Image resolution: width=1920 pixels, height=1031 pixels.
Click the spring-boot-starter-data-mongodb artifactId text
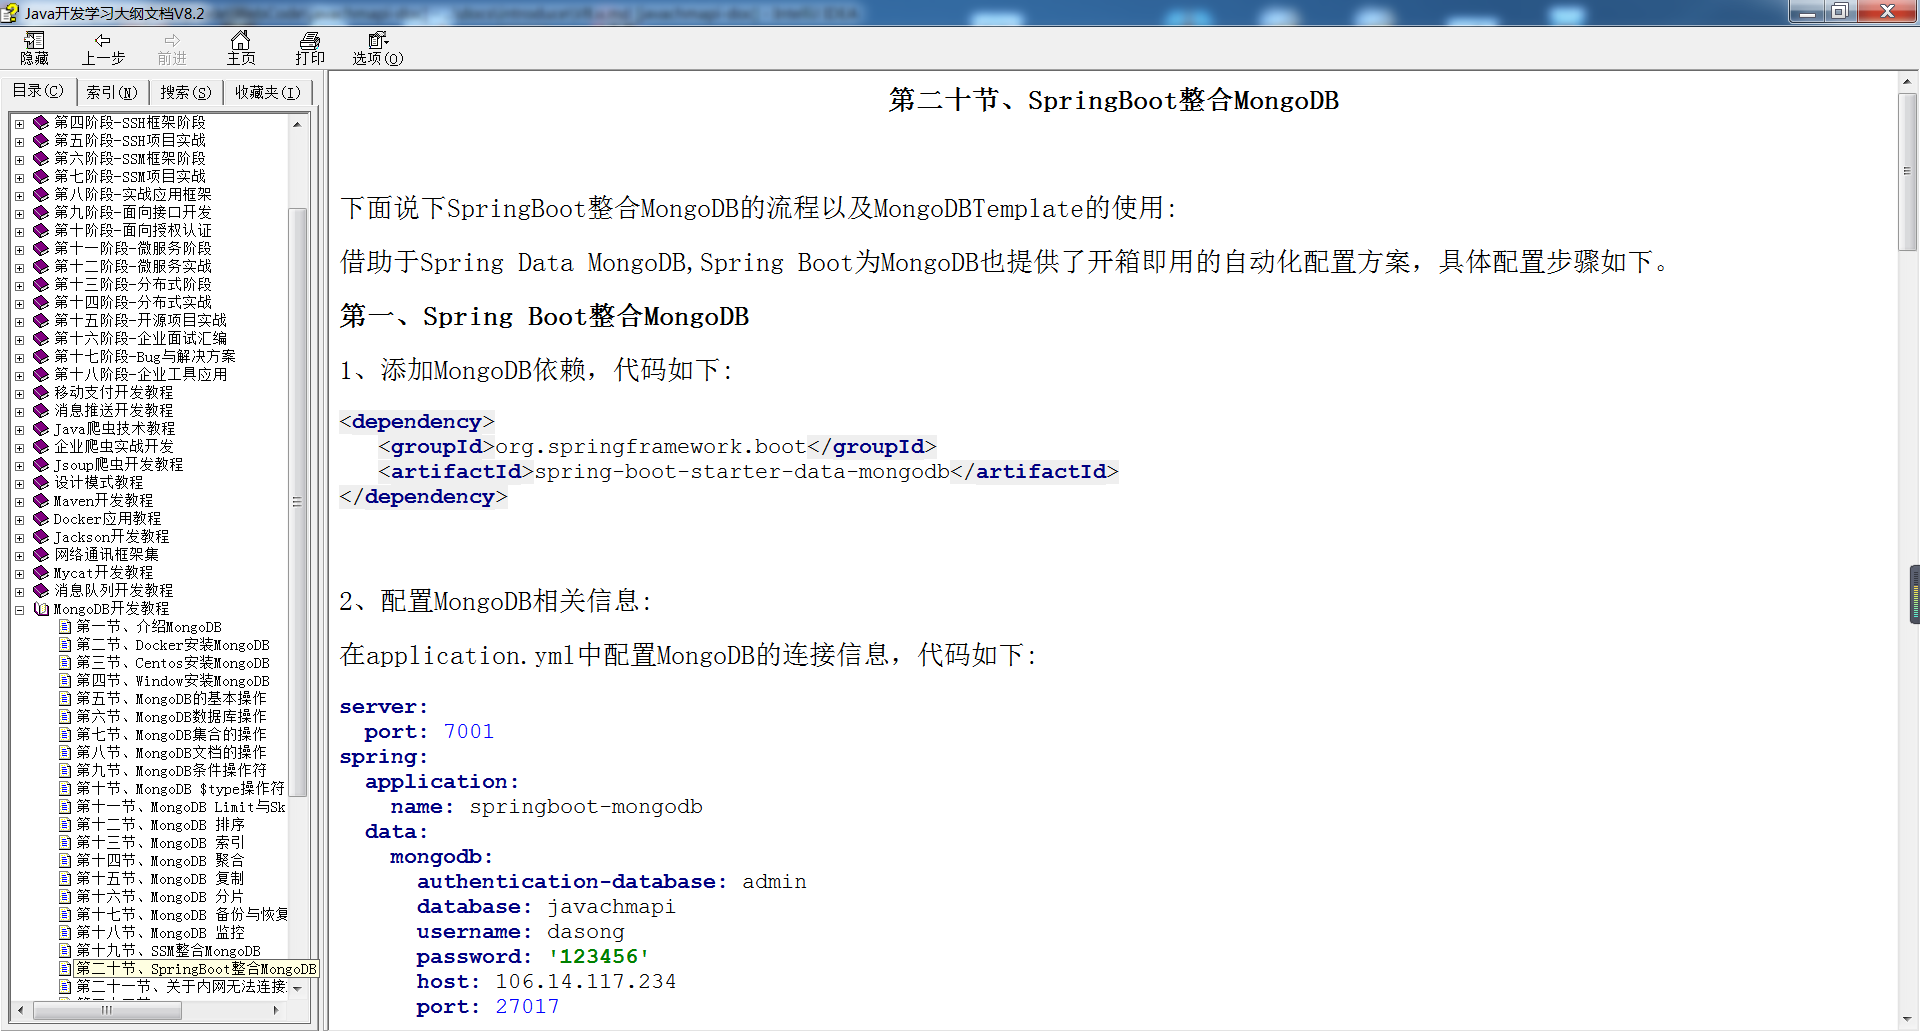click(742, 472)
